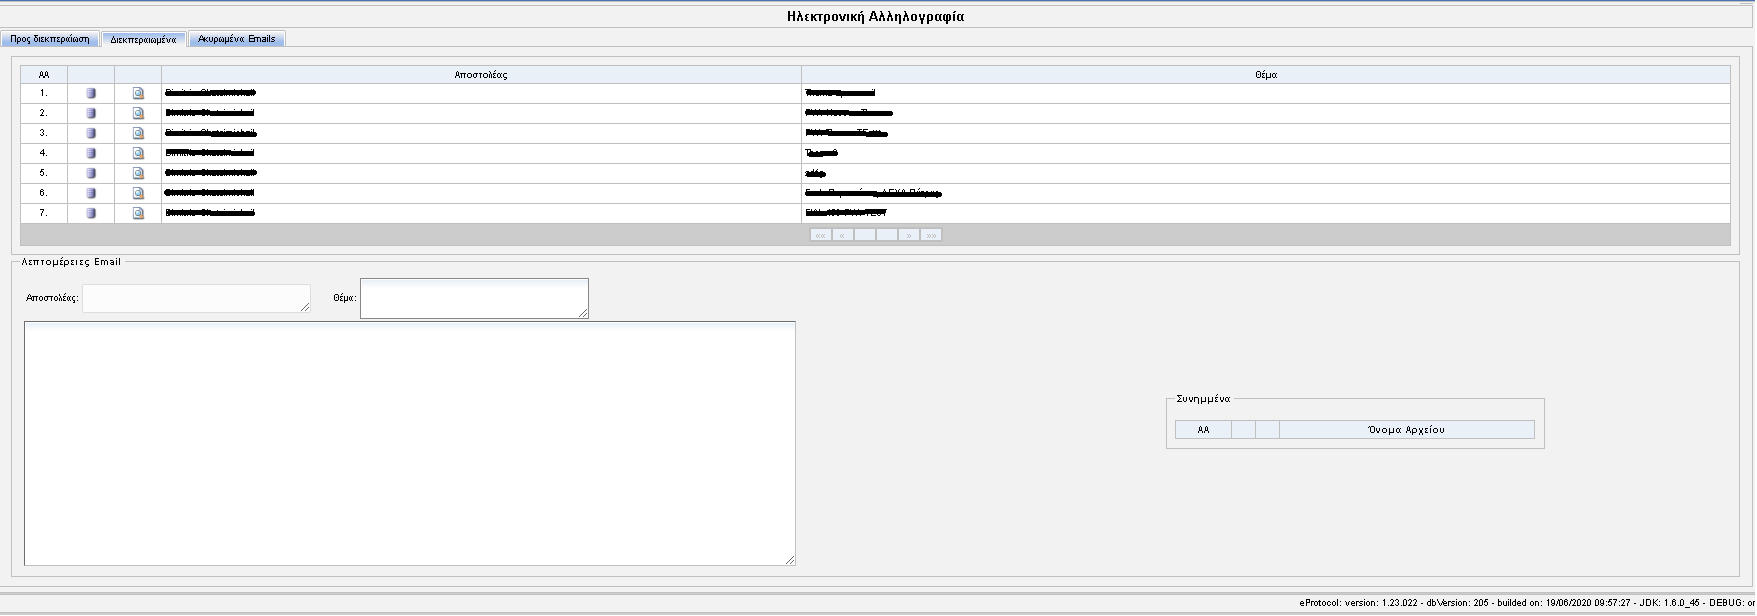Preview email with magnifier icon in row 7

(x=139, y=213)
